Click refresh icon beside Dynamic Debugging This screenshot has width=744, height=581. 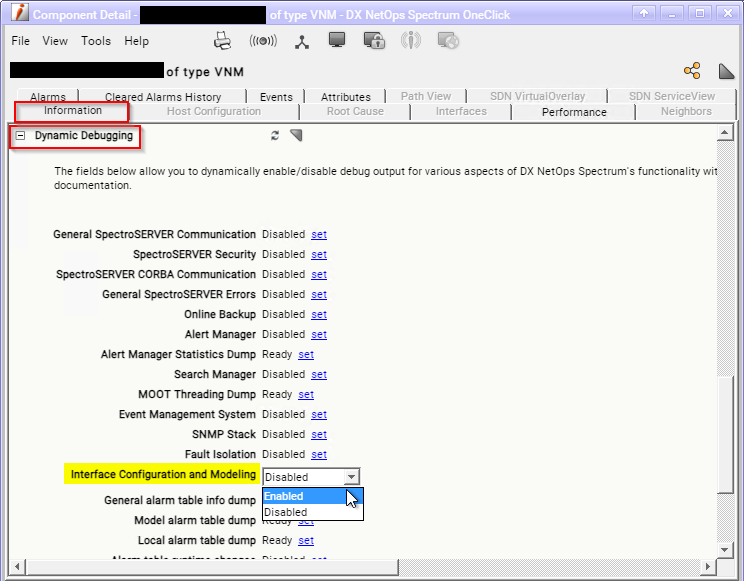coord(275,135)
